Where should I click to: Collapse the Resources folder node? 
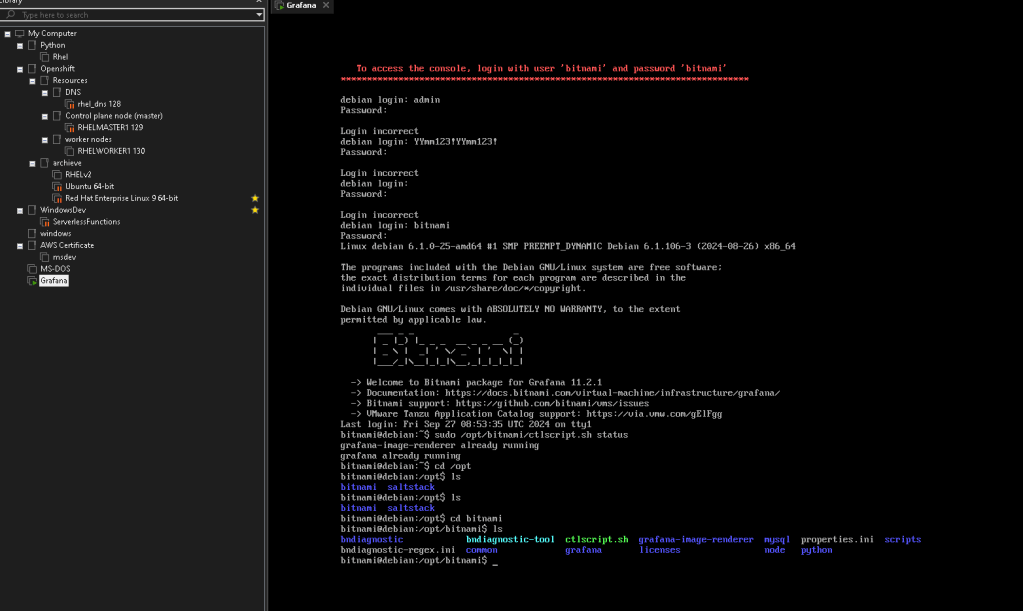[x=32, y=81]
